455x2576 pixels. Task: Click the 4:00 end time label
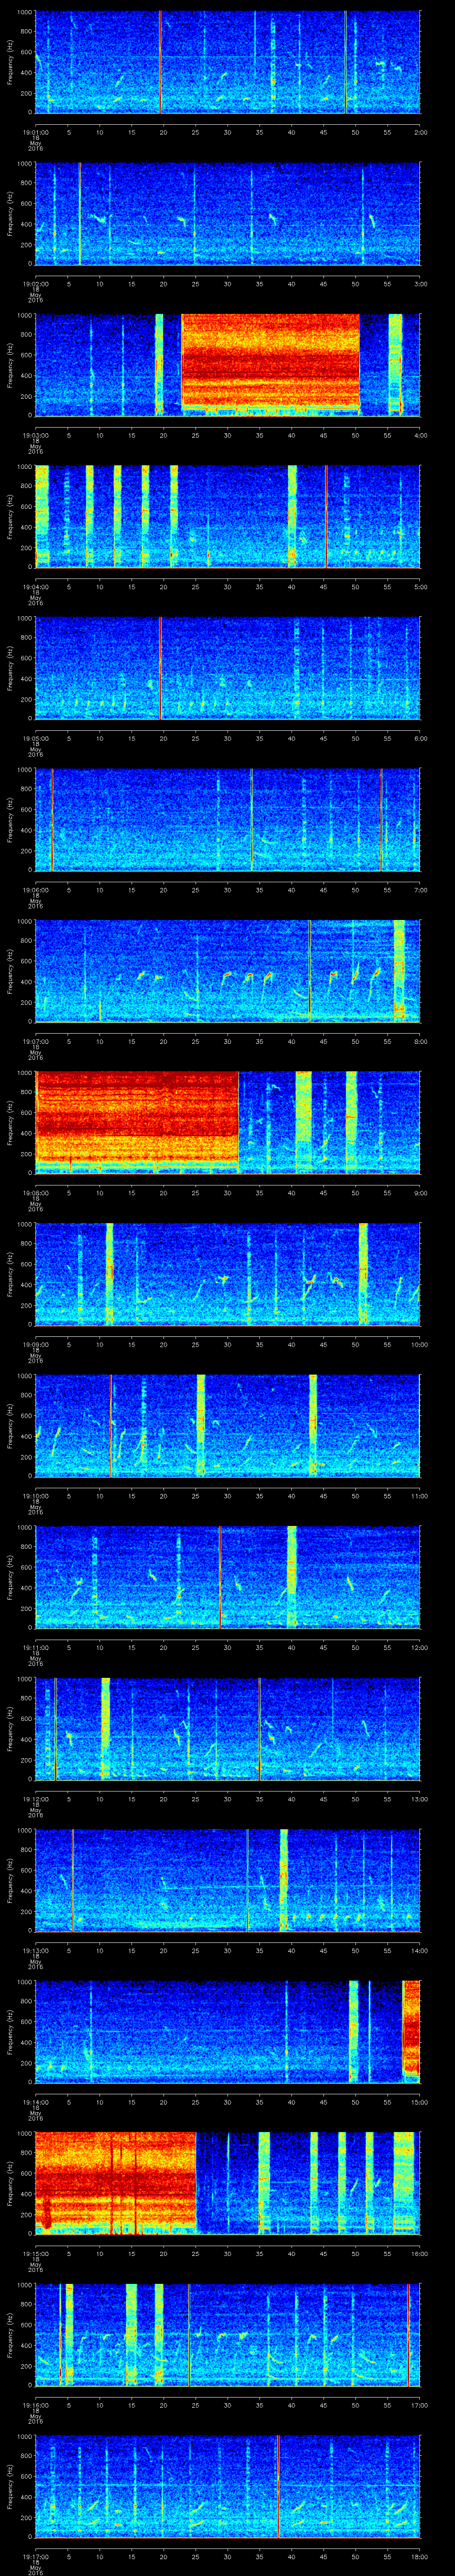coord(420,435)
